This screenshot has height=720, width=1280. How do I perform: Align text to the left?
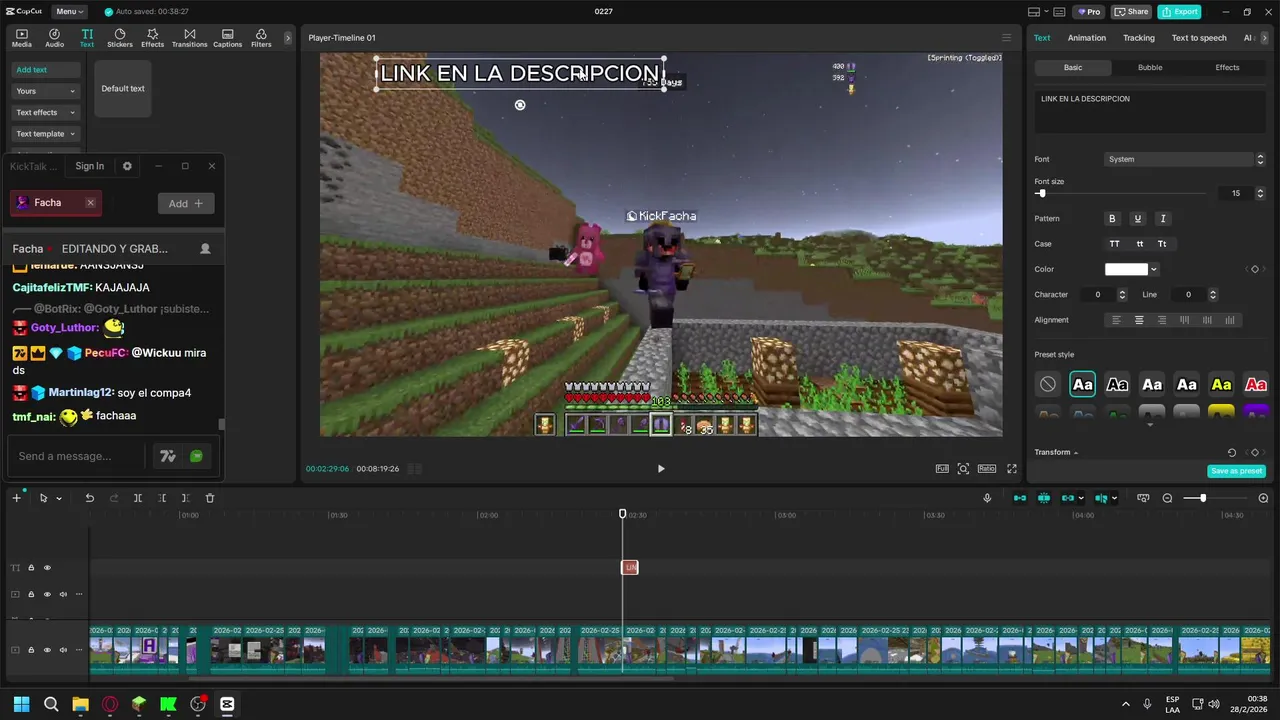1116,320
